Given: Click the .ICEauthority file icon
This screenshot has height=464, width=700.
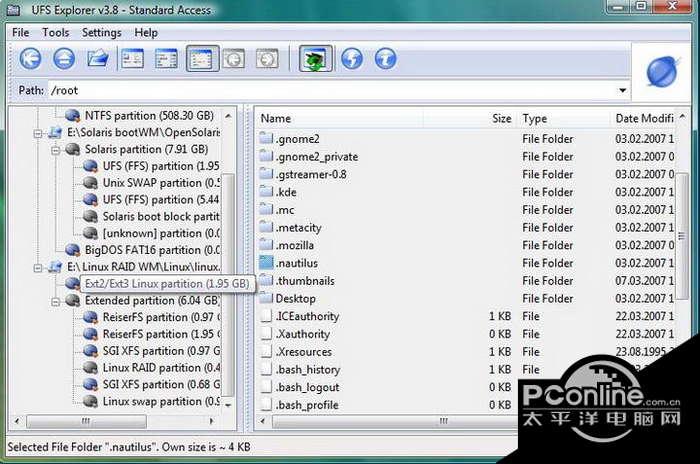Looking at the screenshot, I should pyautogui.click(x=266, y=316).
